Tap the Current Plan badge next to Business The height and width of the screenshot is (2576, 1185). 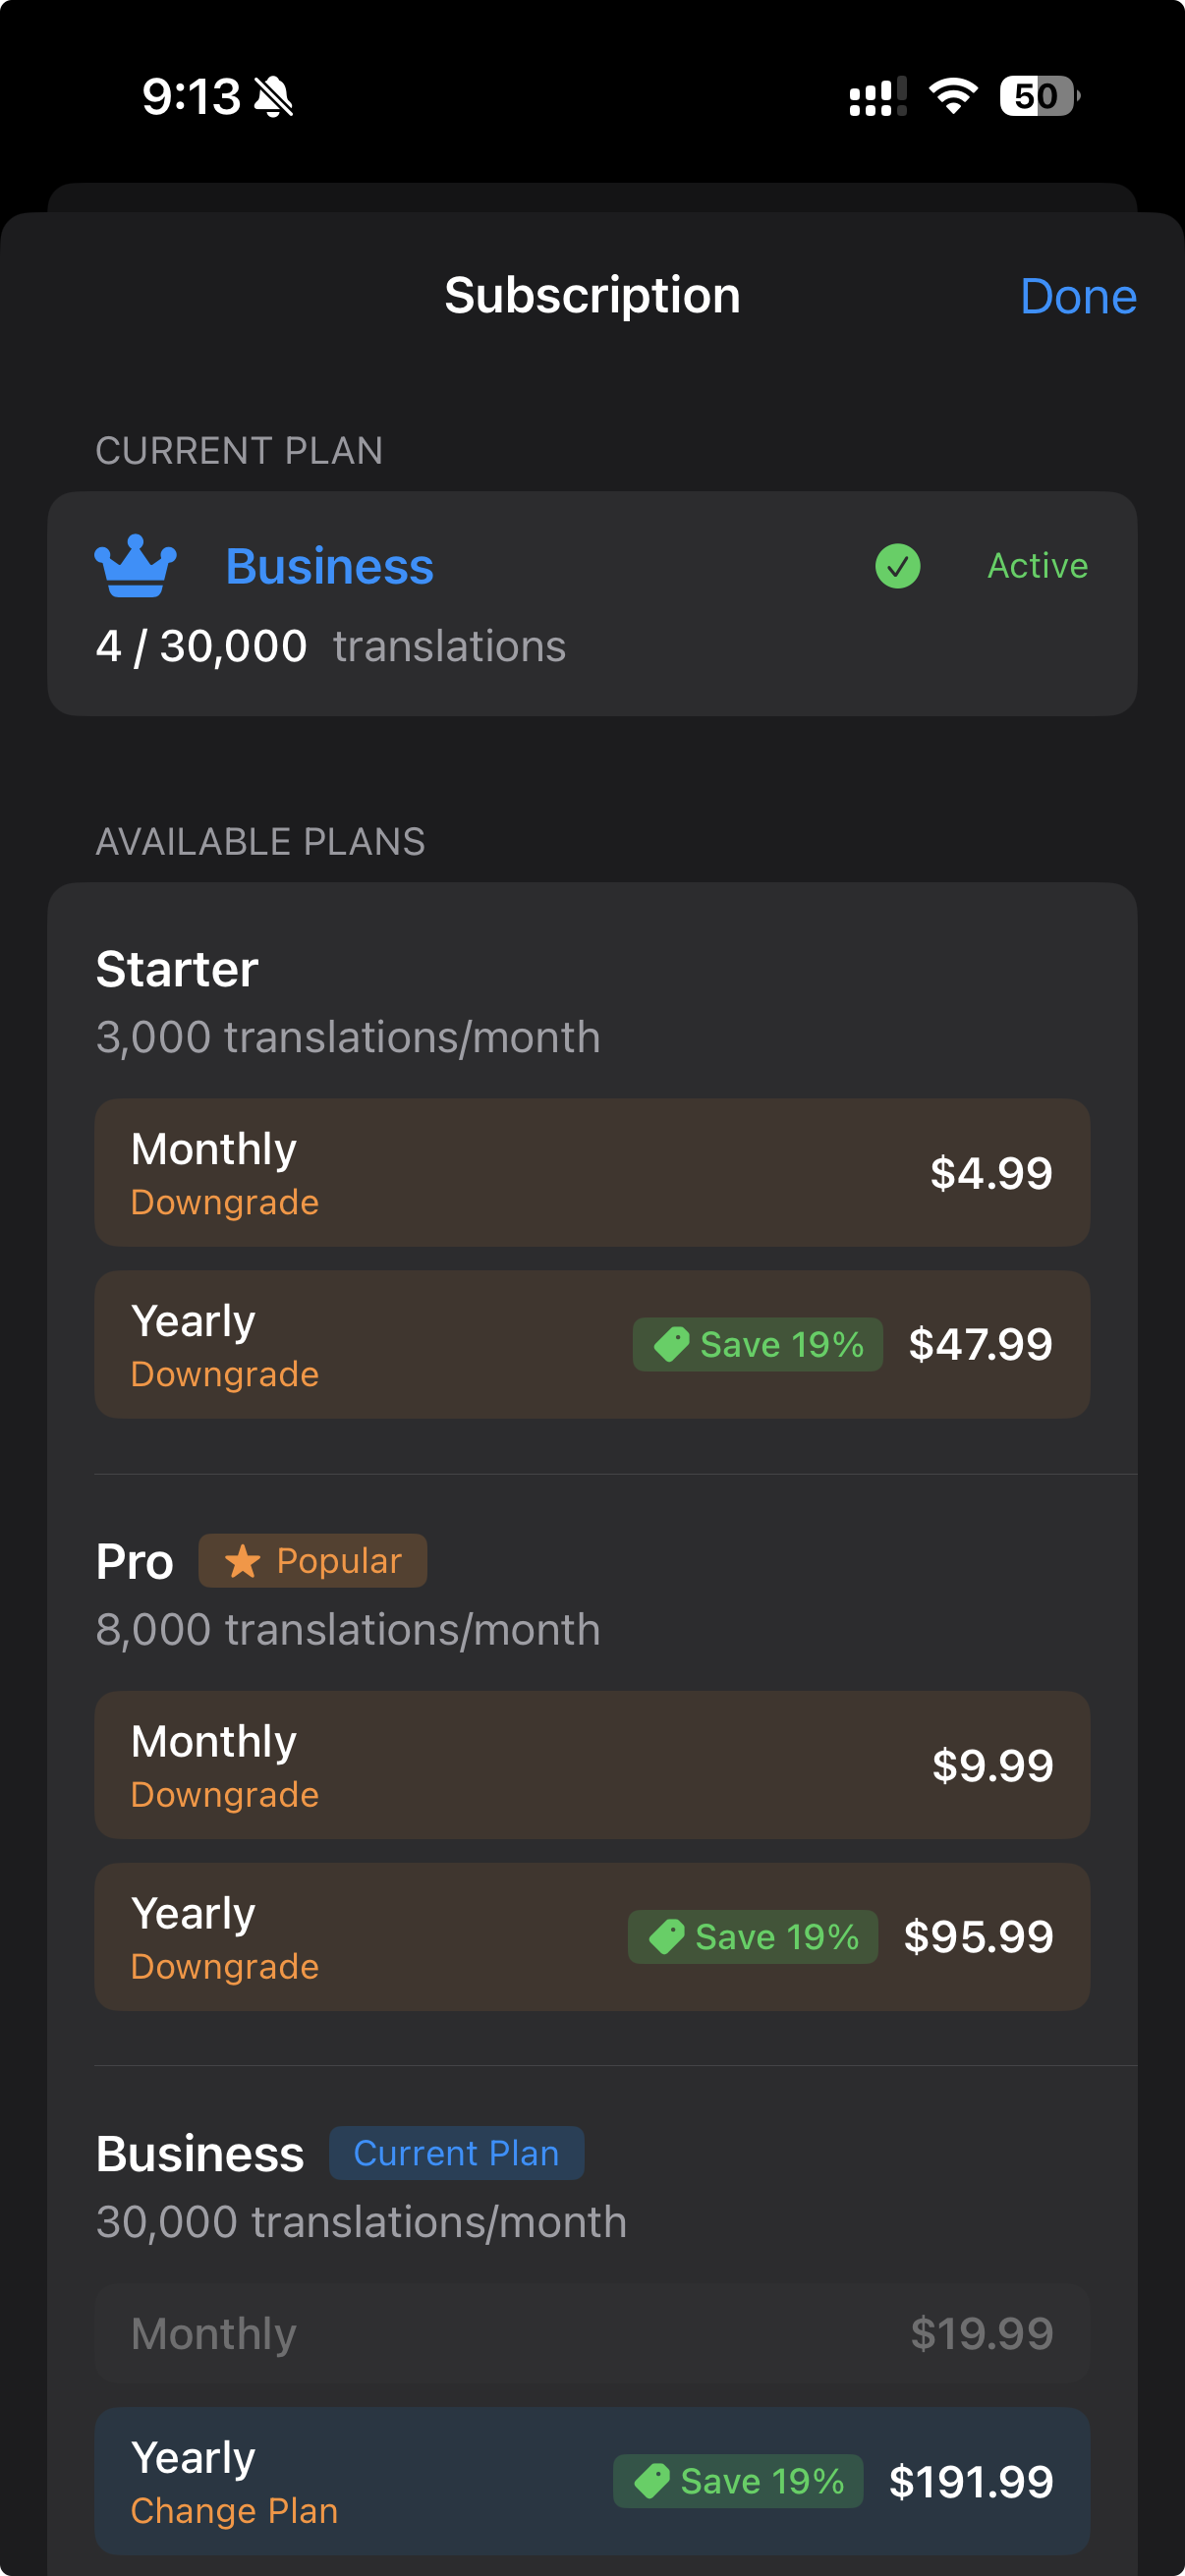tap(456, 2152)
